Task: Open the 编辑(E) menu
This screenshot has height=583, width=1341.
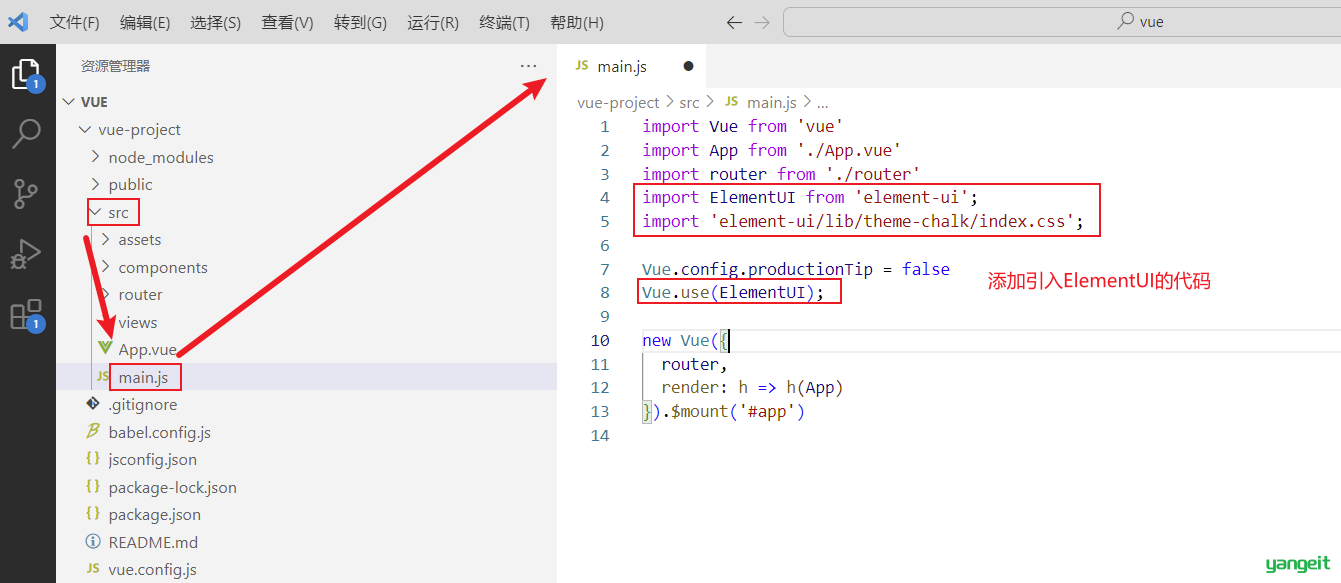Action: click(145, 22)
